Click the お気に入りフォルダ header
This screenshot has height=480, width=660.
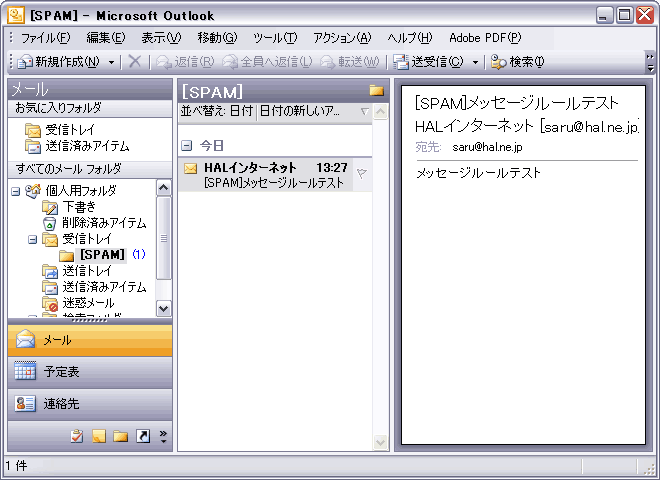pos(90,109)
